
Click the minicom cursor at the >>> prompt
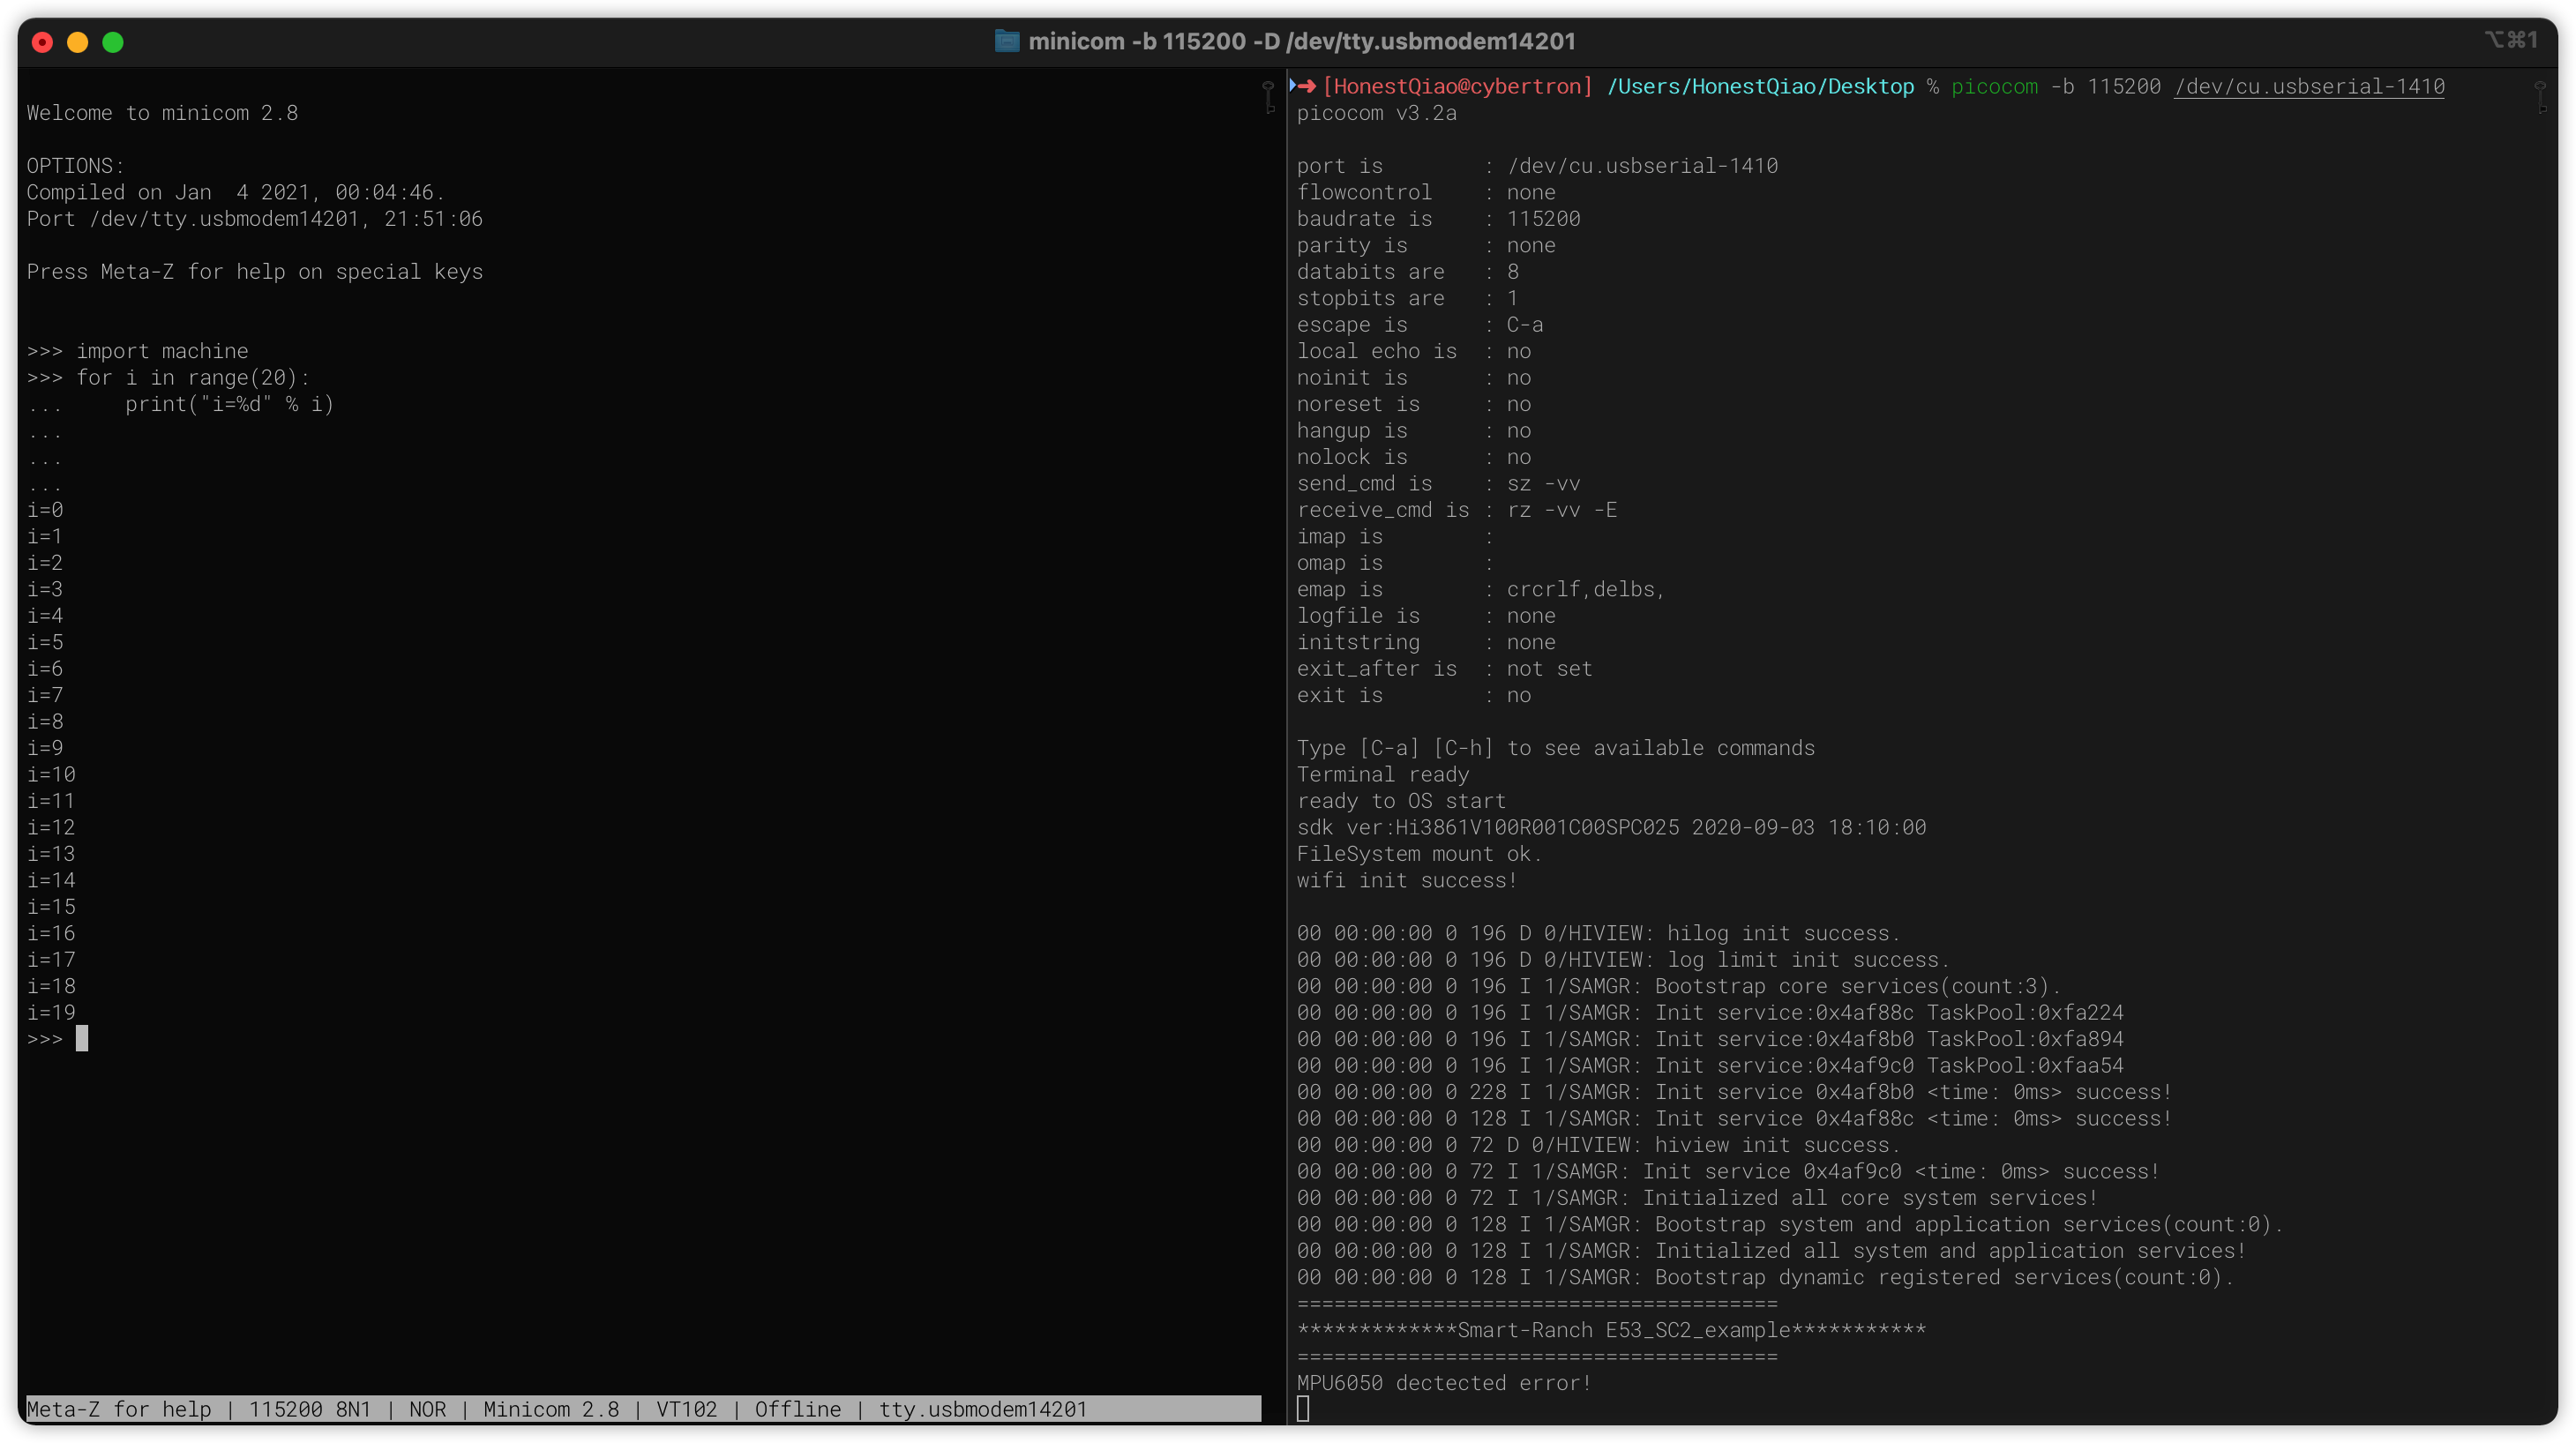[82, 1039]
